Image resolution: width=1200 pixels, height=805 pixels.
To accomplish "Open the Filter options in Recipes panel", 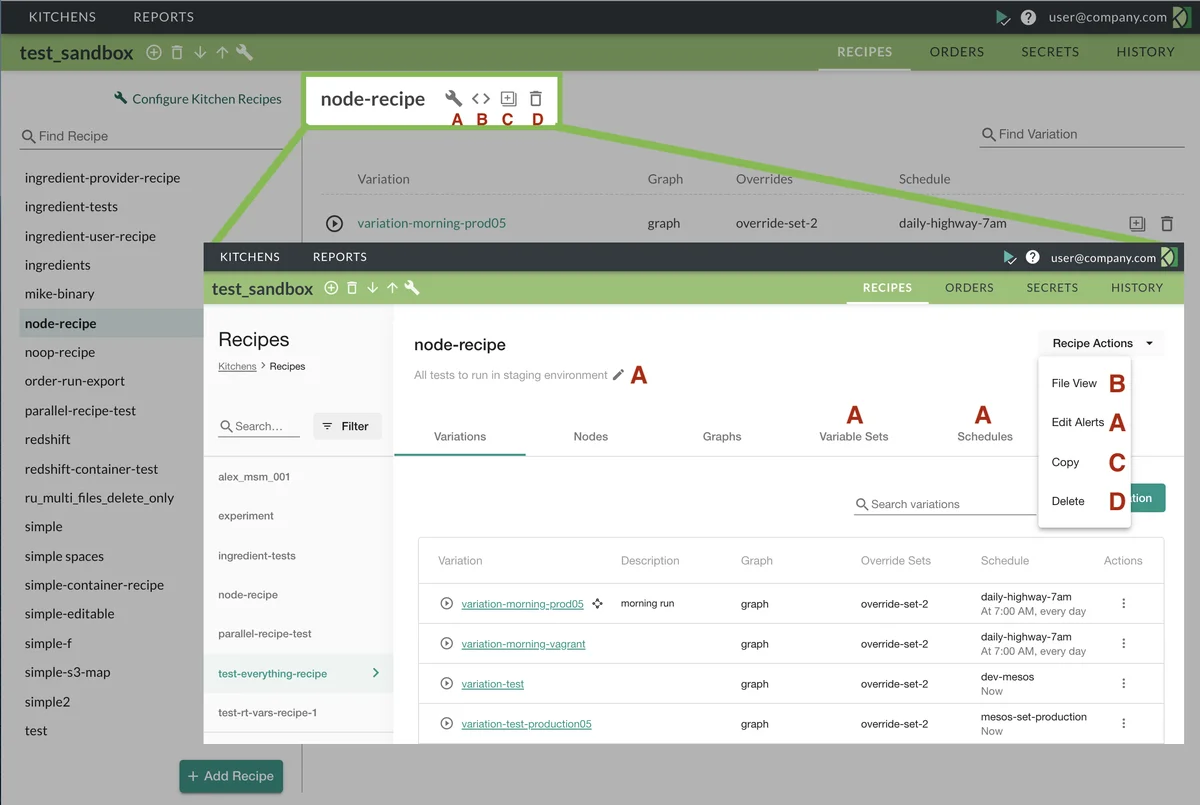I will [x=347, y=426].
